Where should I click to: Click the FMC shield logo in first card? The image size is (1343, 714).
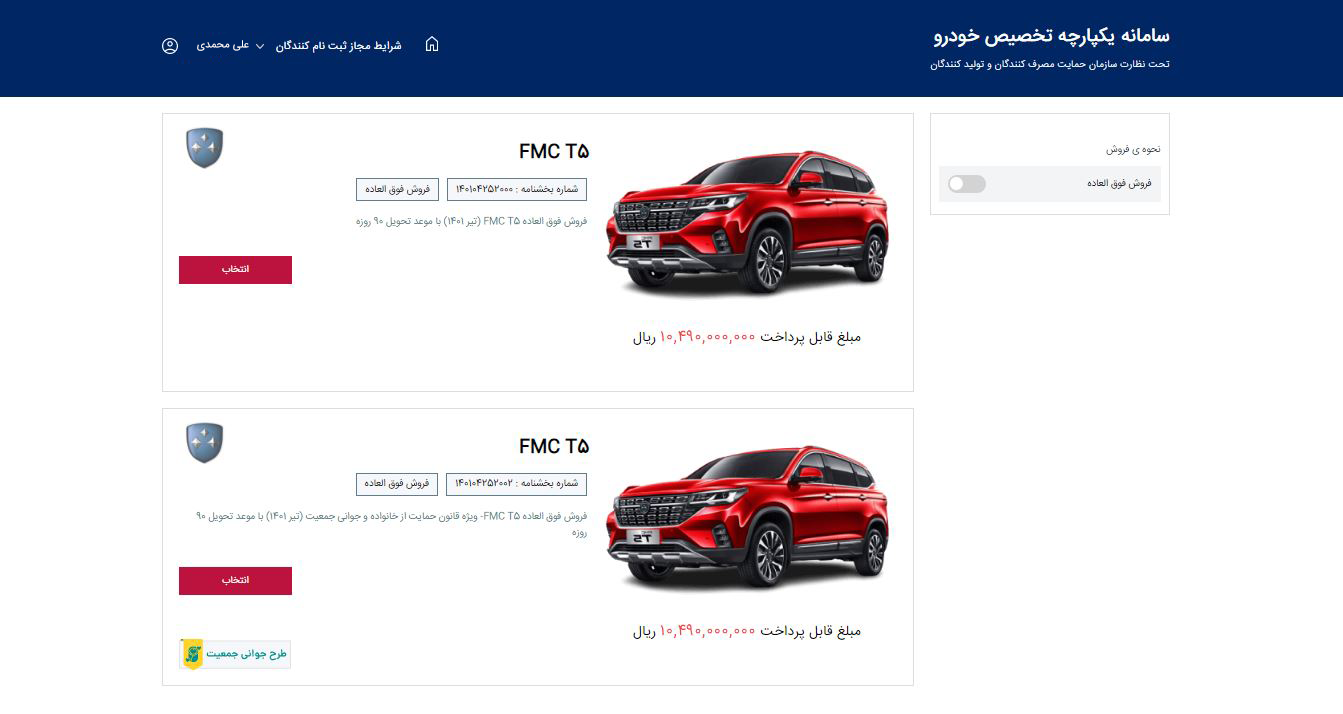point(205,148)
